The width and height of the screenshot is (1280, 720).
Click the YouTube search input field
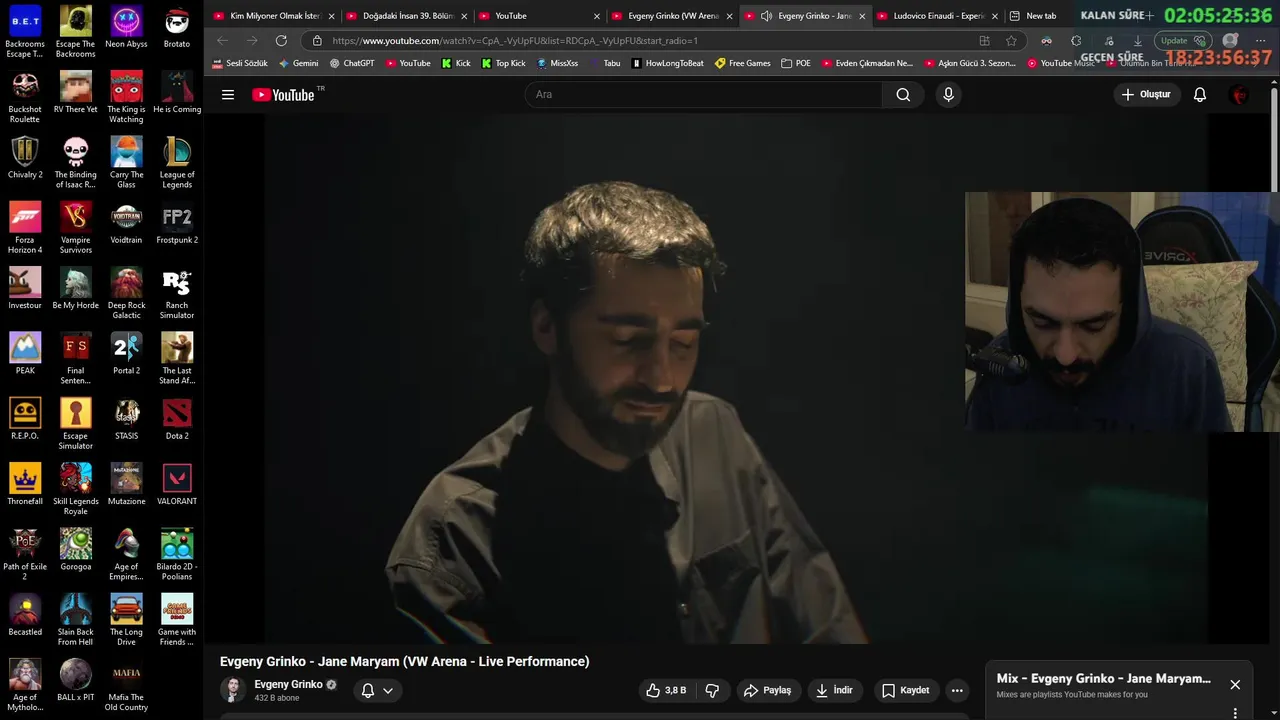(x=704, y=94)
